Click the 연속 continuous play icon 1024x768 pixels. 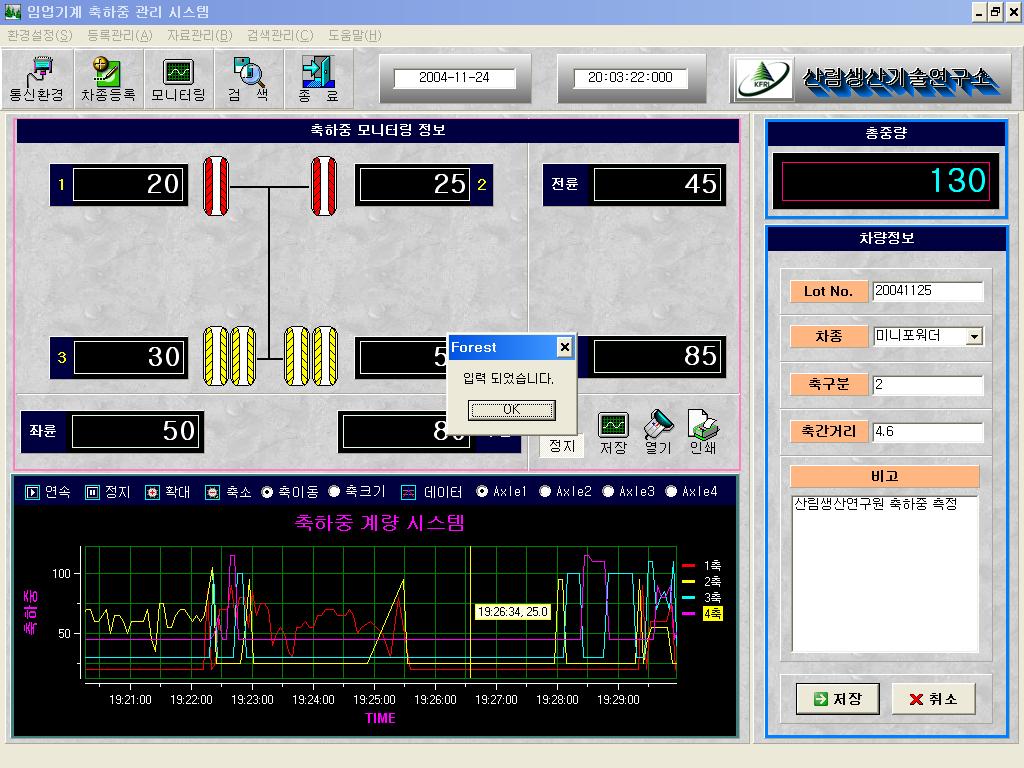[32, 492]
